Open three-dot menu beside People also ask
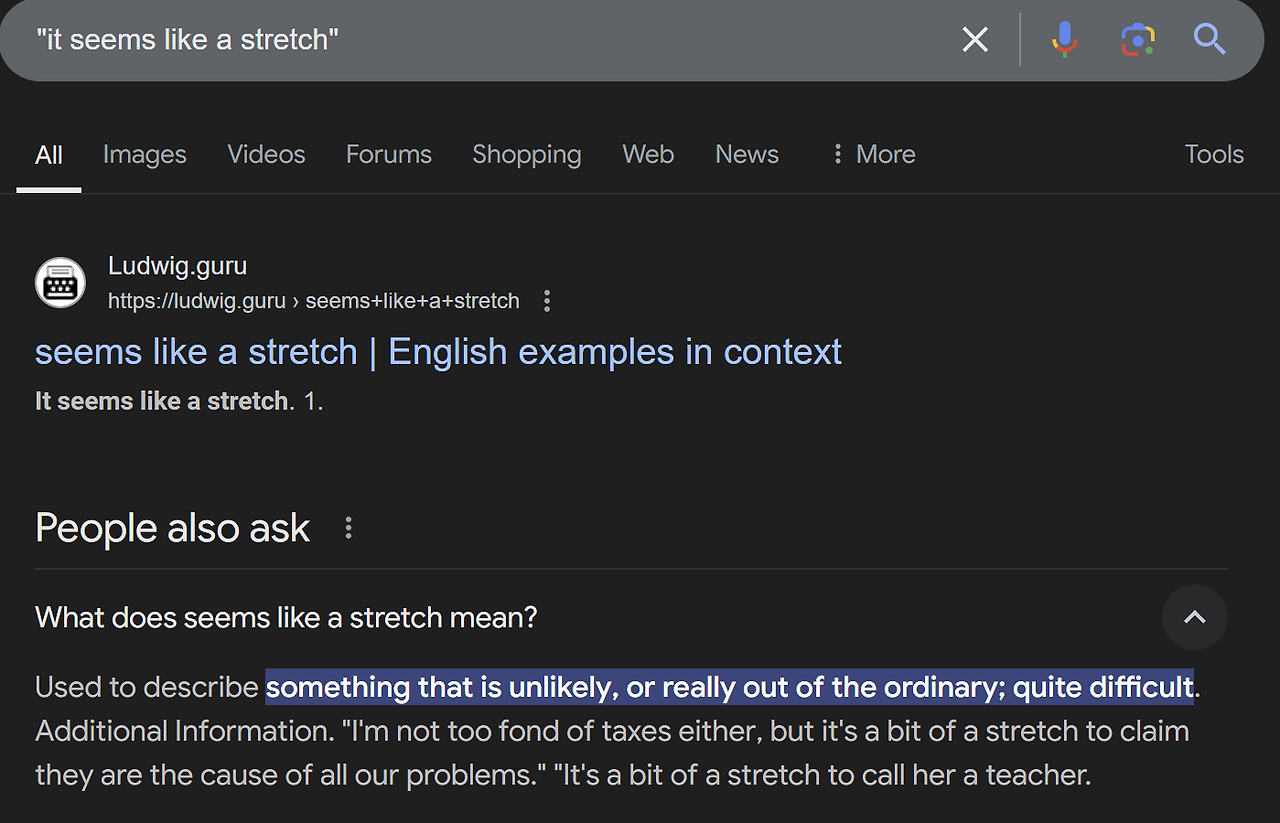Image resolution: width=1280 pixels, height=823 pixels. tap(348, 528)
